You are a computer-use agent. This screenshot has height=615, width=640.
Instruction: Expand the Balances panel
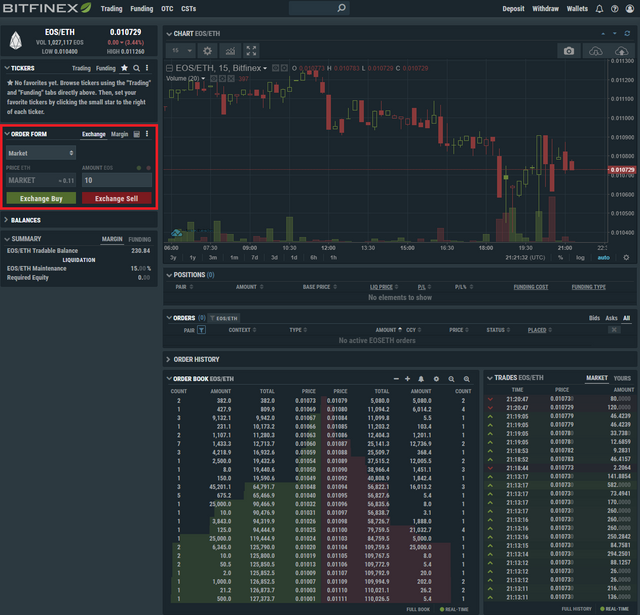7,220
